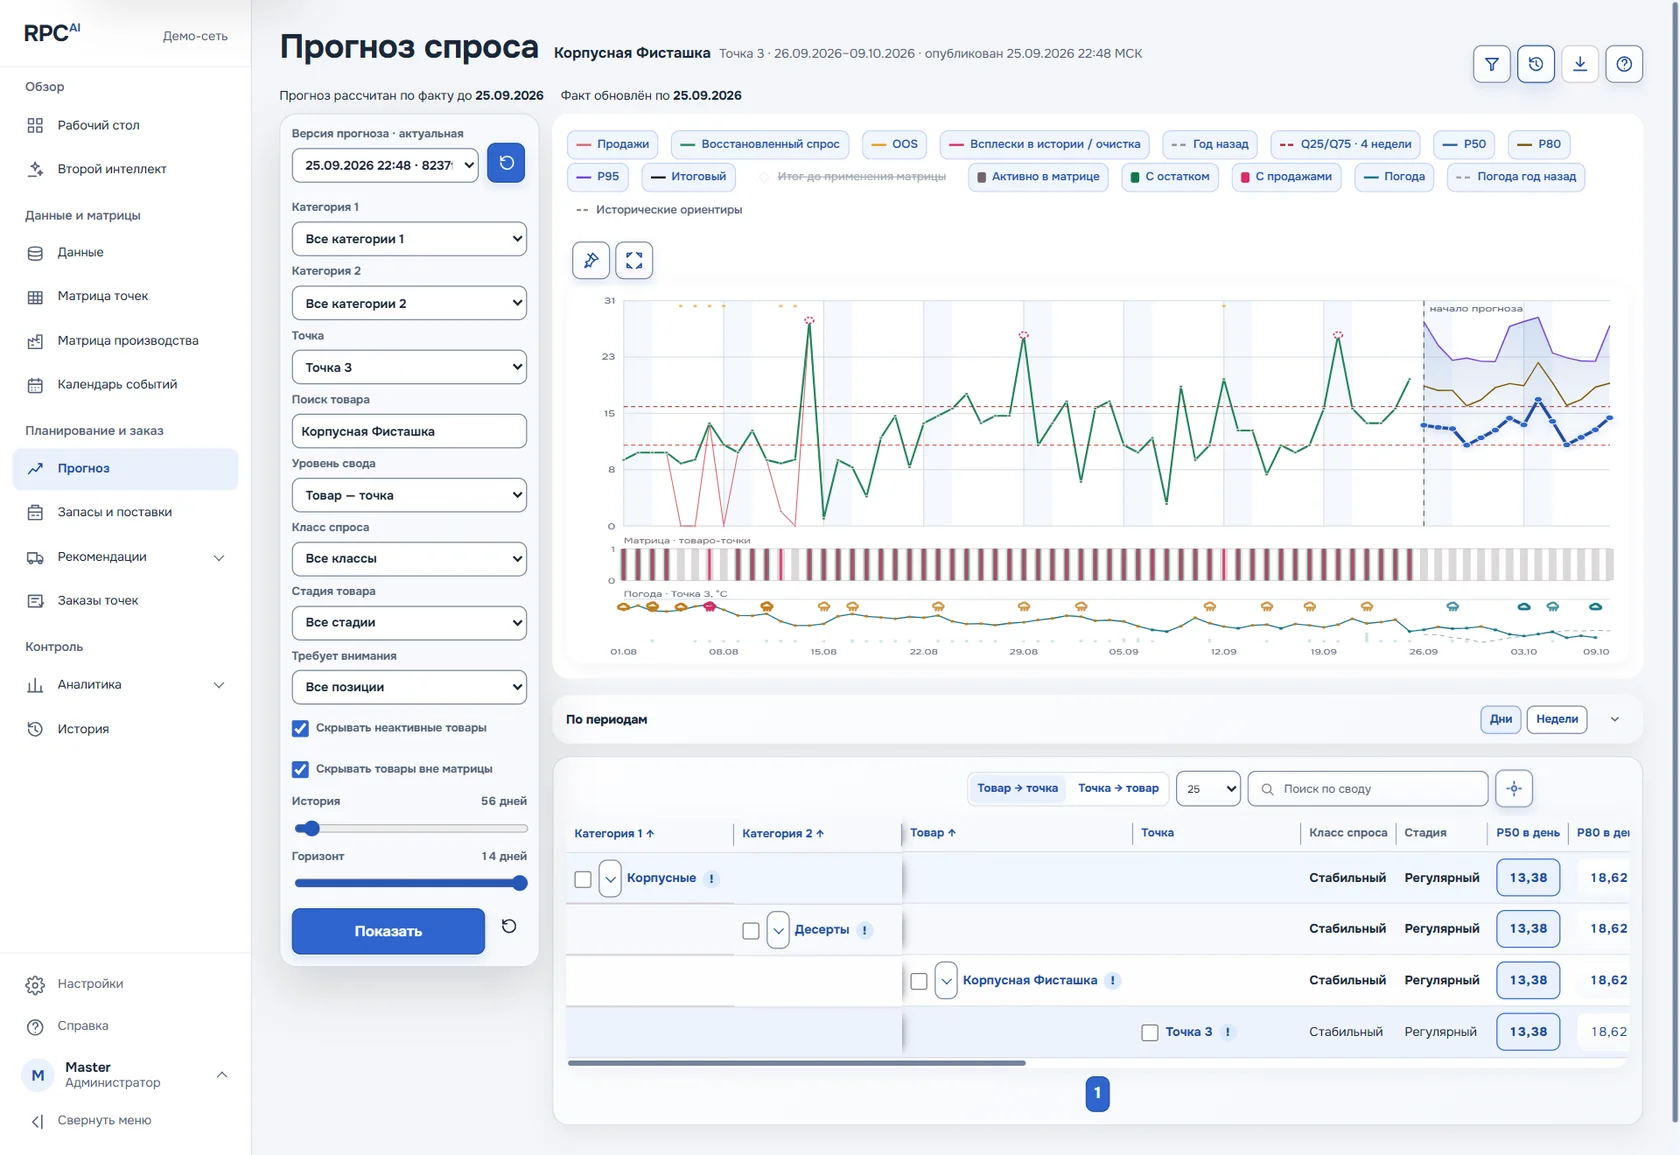Open Матрица производства in sidebar
Viewport: 1680px width, 1155px height.
[127, 341]
